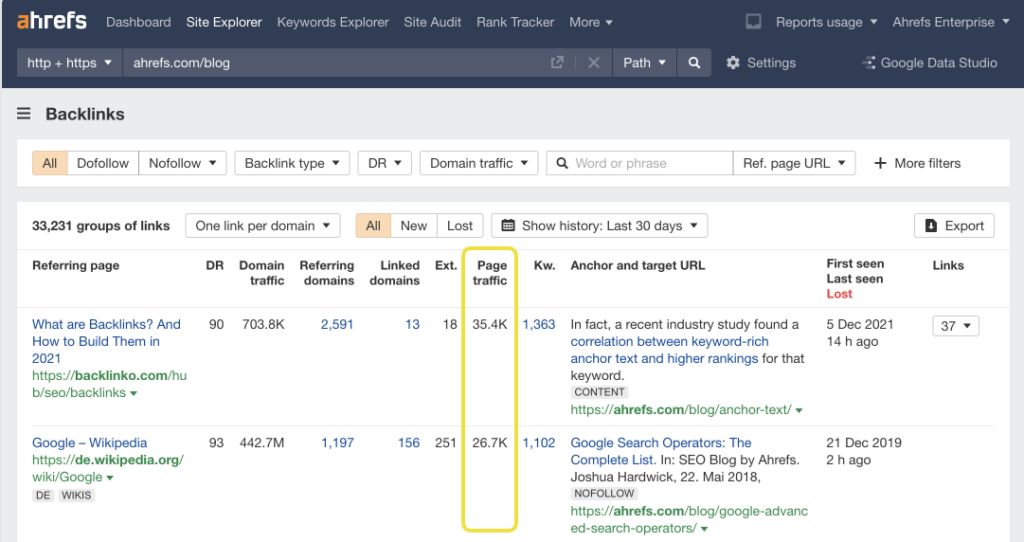
Task: Open Google Data Studio integration
Action: (x=930, y=63)
